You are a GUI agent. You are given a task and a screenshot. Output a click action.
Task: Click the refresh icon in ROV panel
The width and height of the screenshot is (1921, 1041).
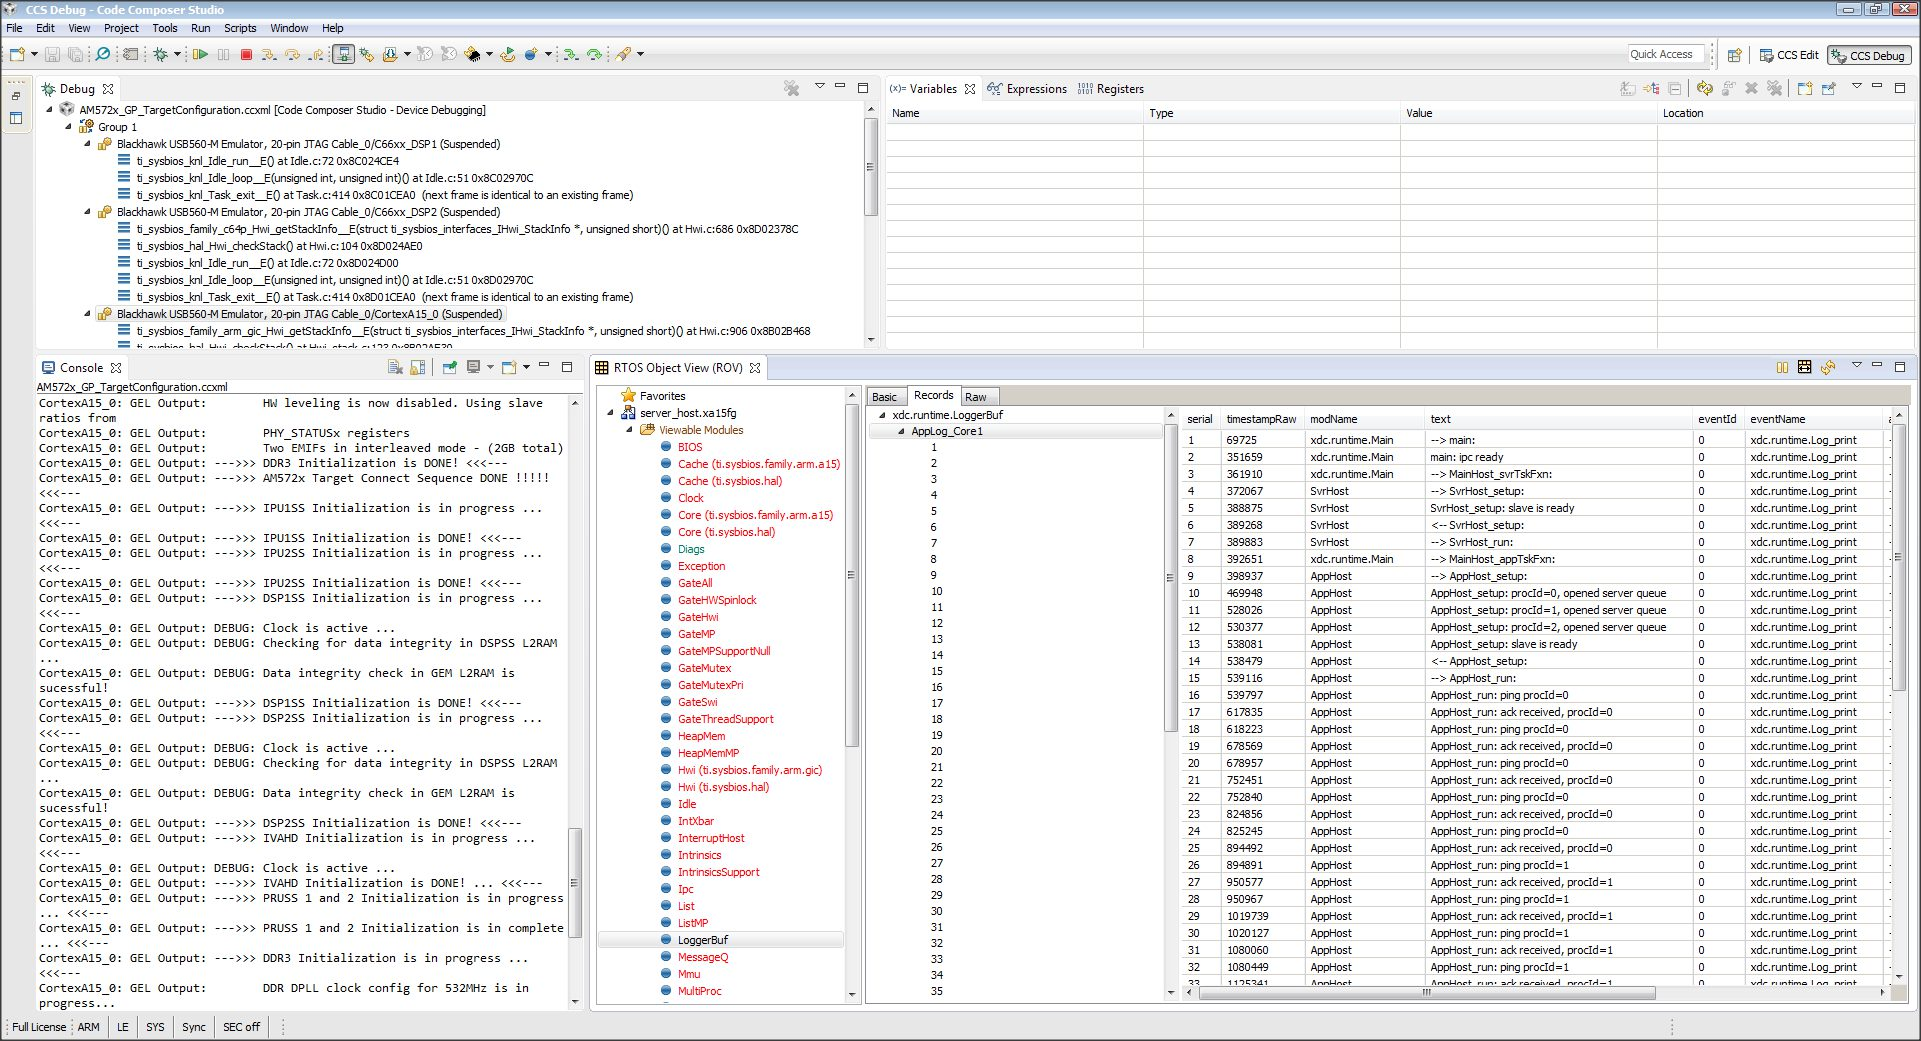[x=1828, y=368]
